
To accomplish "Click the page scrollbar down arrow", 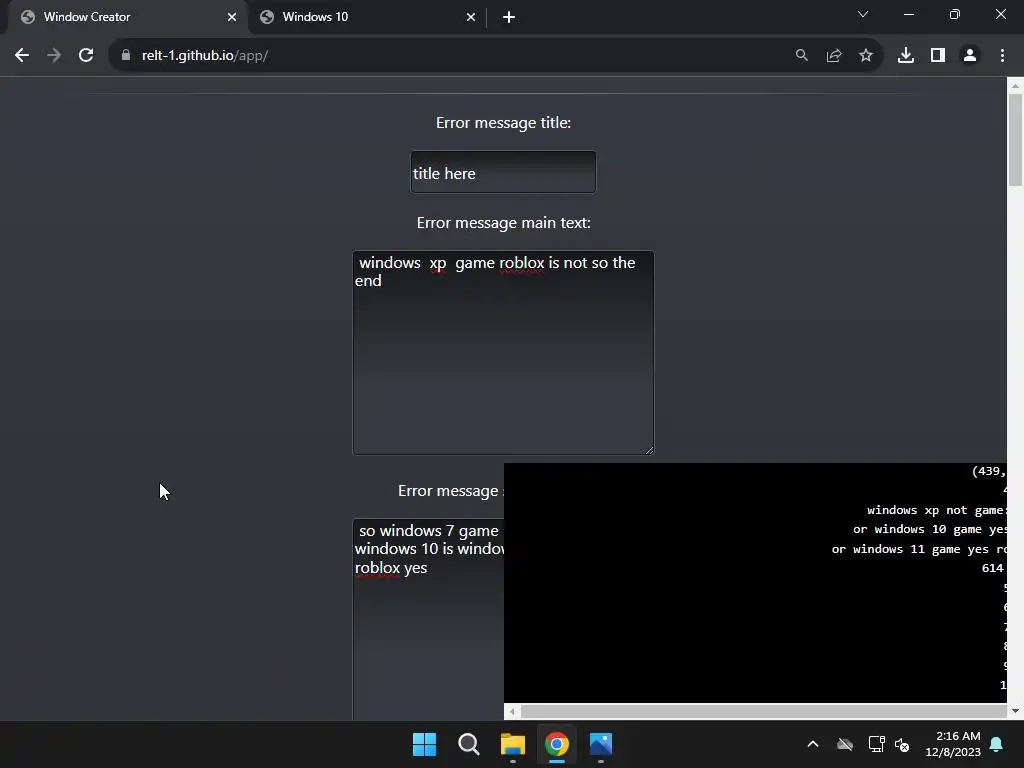I will pyautogui.click(x=1015, y=711).
